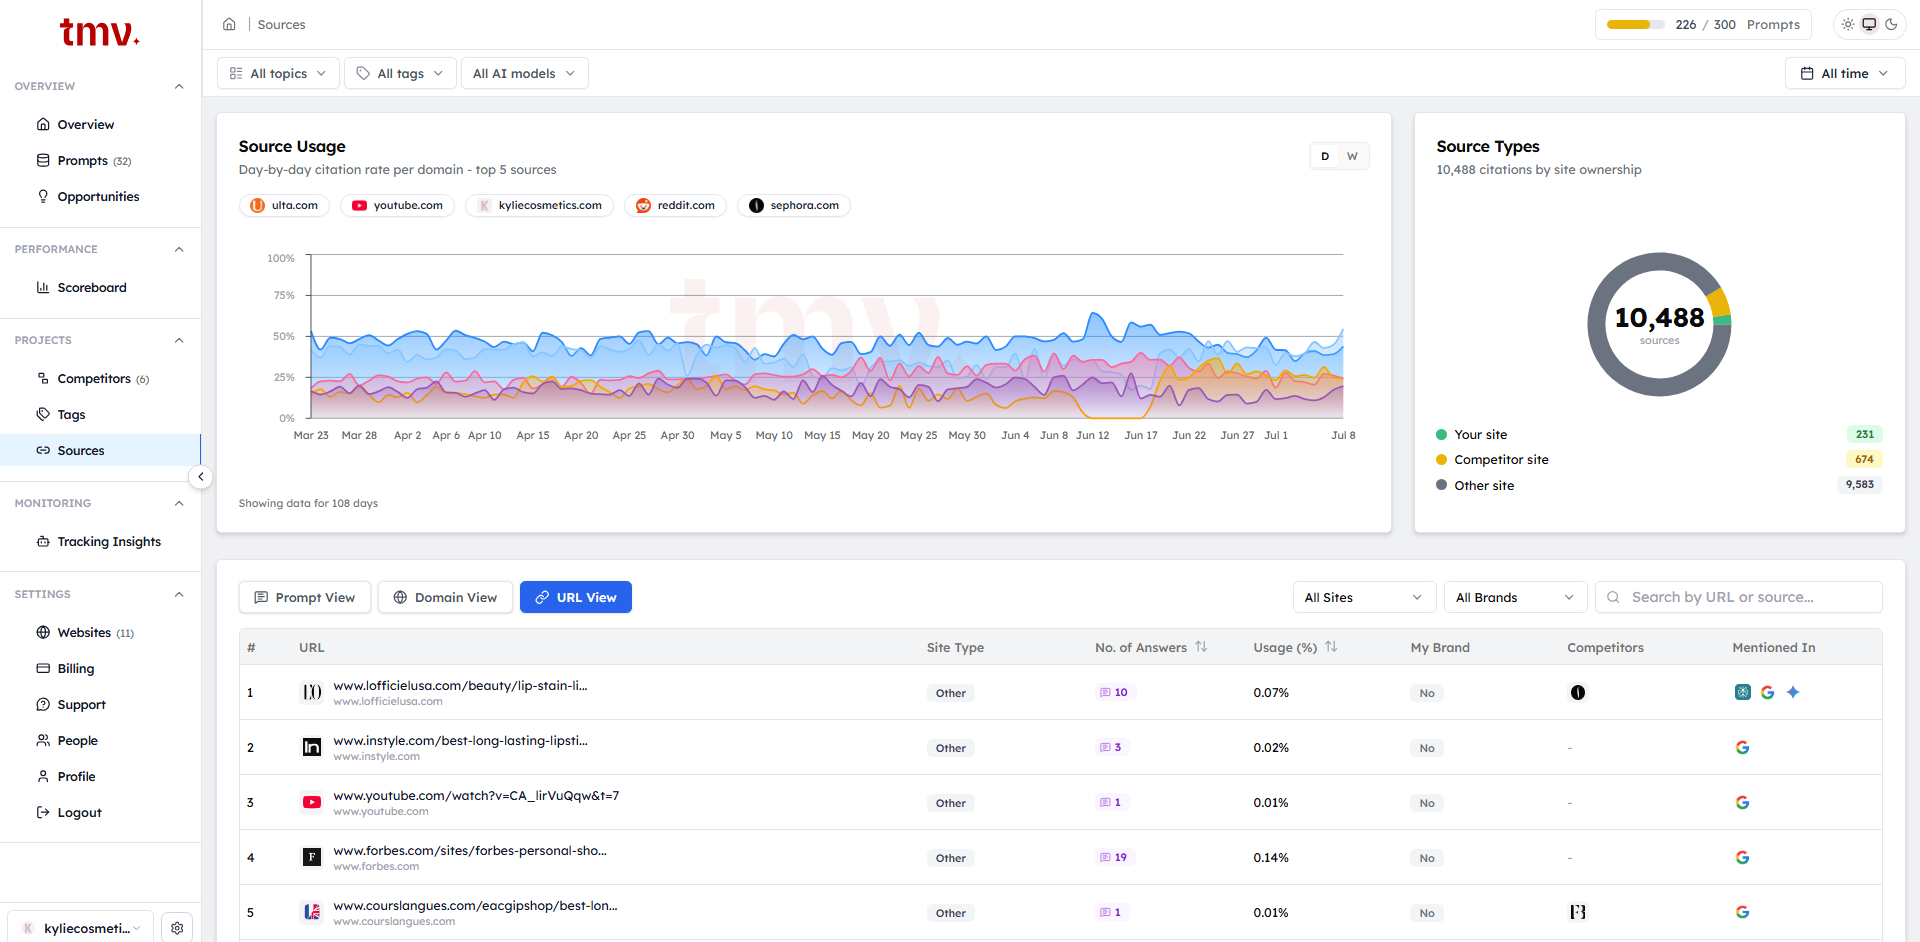Click the Search by URL or source field

click(x=1738, y=597)
